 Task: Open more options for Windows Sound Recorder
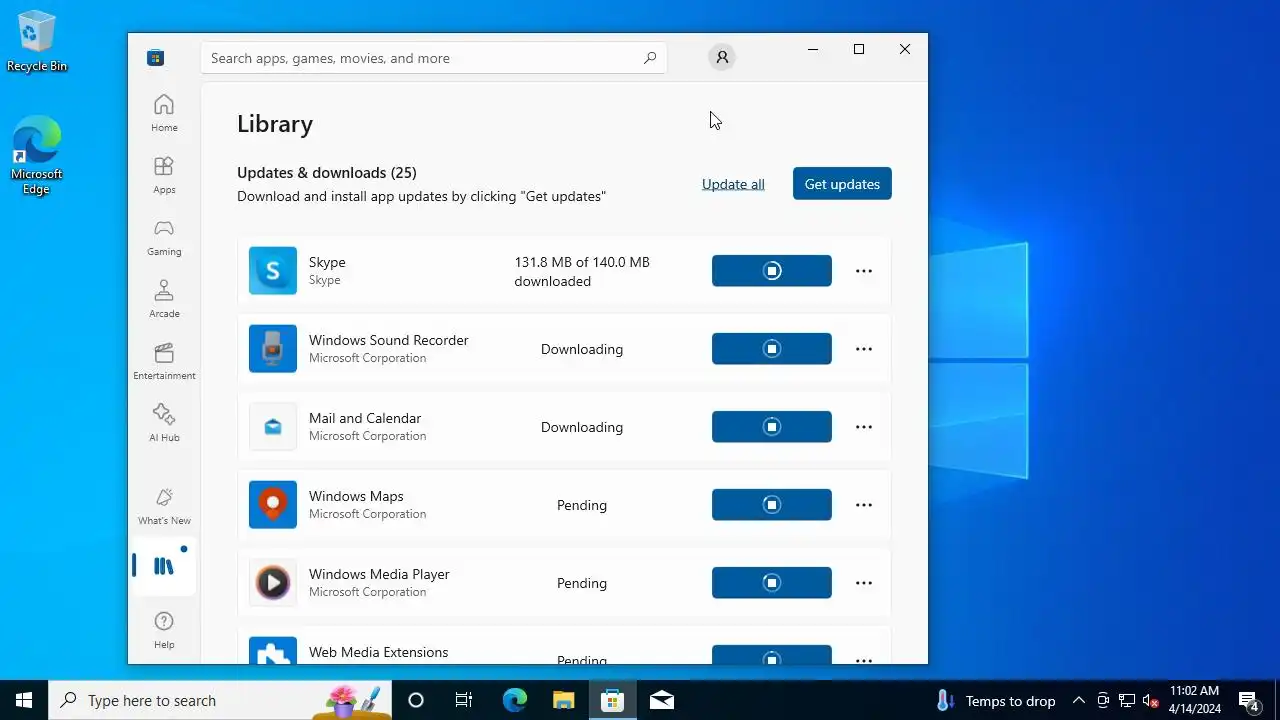coord(864,349)
